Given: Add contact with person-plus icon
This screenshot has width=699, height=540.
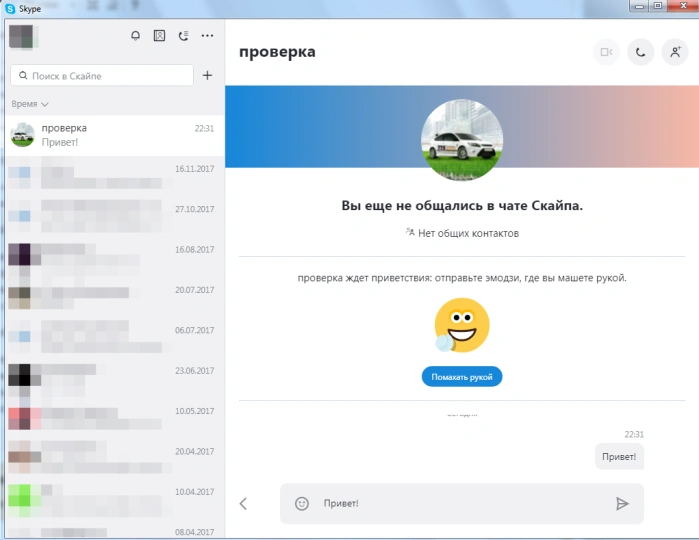Looking at the screenshot, I should 675,52.
